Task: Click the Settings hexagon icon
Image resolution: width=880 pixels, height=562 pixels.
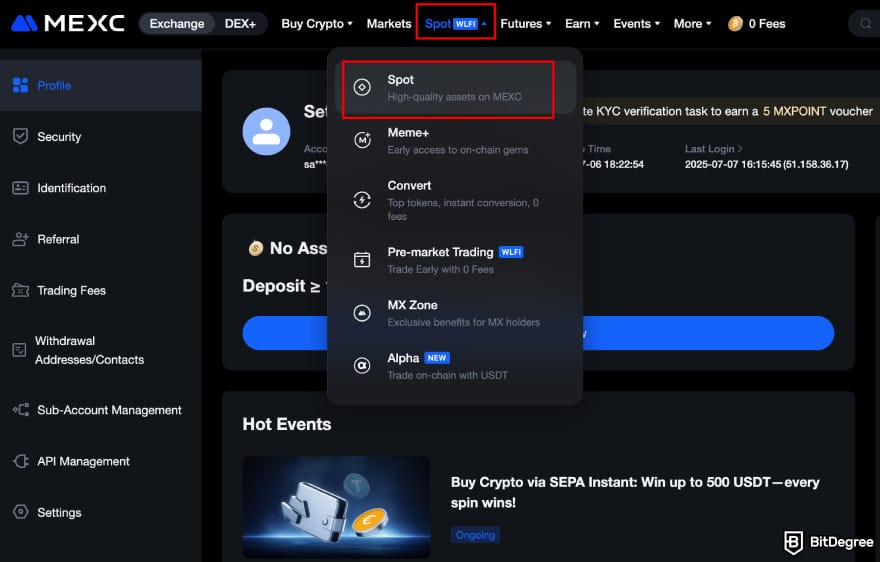Action: coord(21,512)
